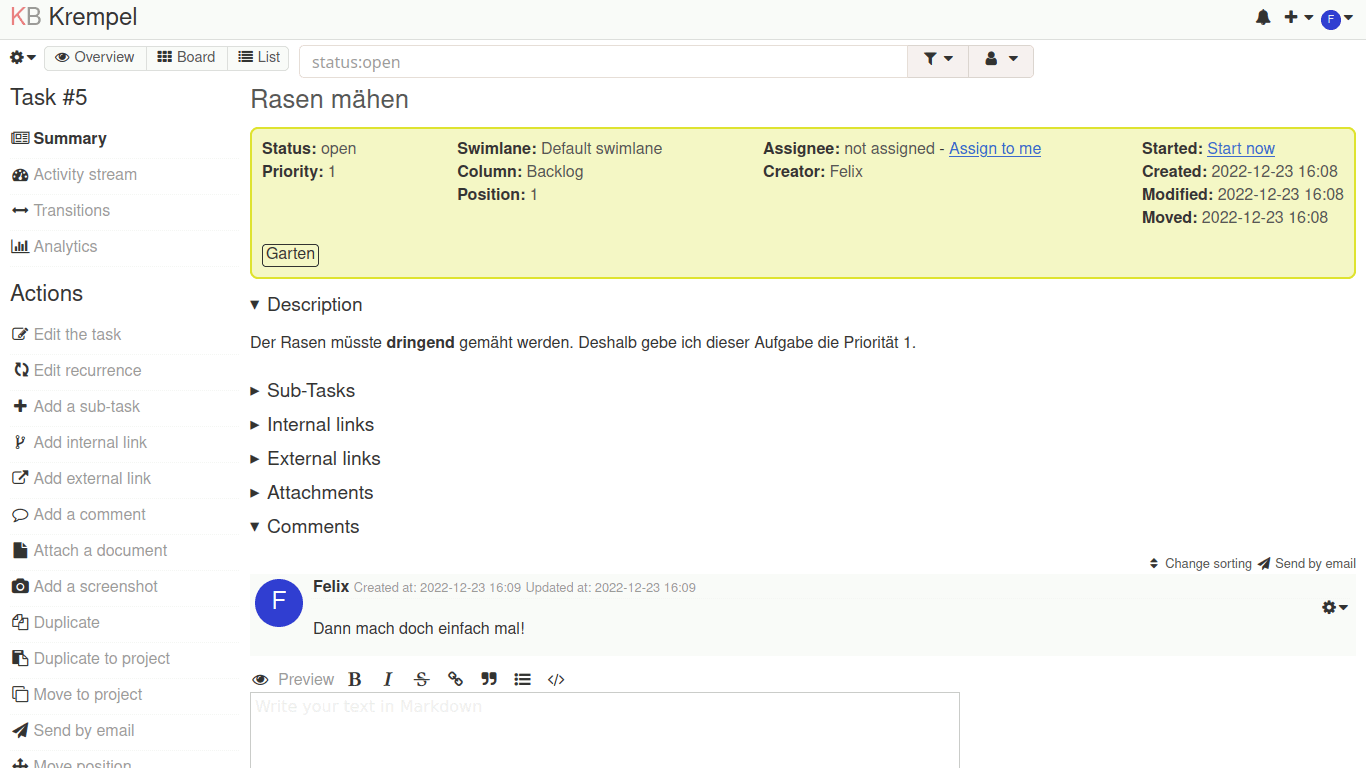Click the Garten tag label
Image resolution: width=1366 pixels, height=768 pixels.
(291, 254)
